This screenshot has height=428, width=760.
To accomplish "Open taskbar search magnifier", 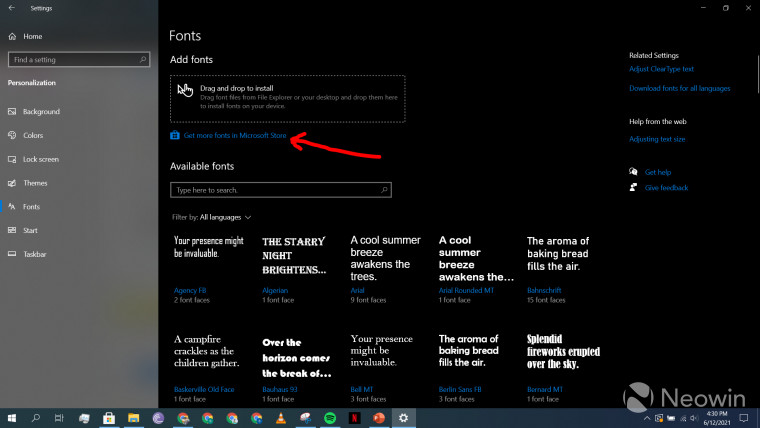I will pyautogui.click(x=35, y=418).
